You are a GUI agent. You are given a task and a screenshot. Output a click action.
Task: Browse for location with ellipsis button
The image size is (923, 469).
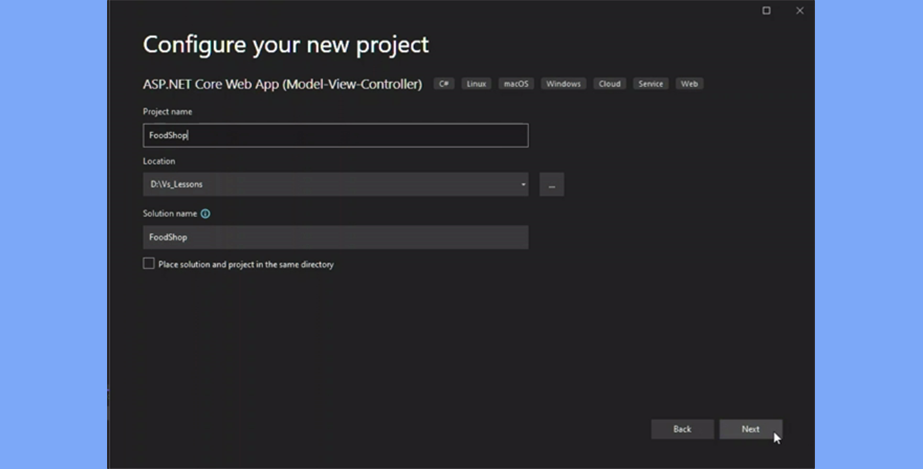[552, 184]
